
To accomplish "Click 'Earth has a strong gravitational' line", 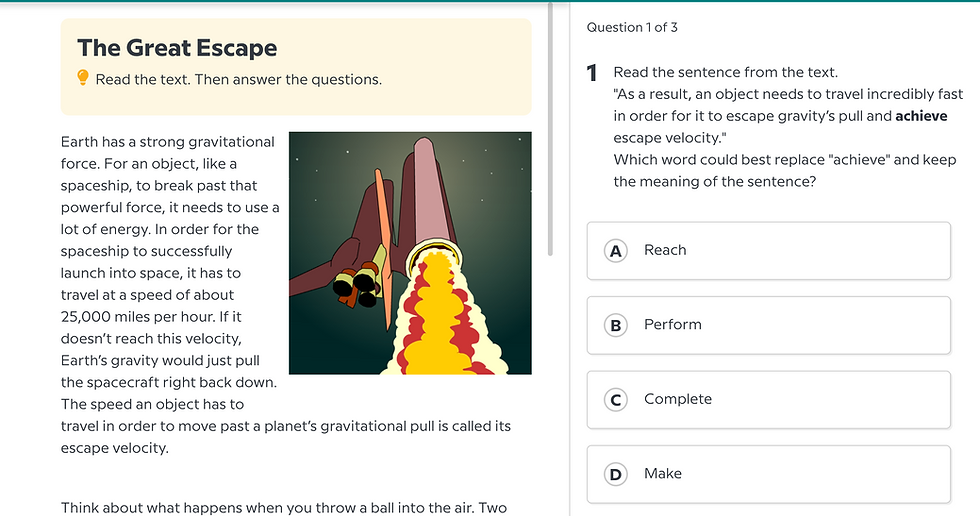I will pos(168,142).
